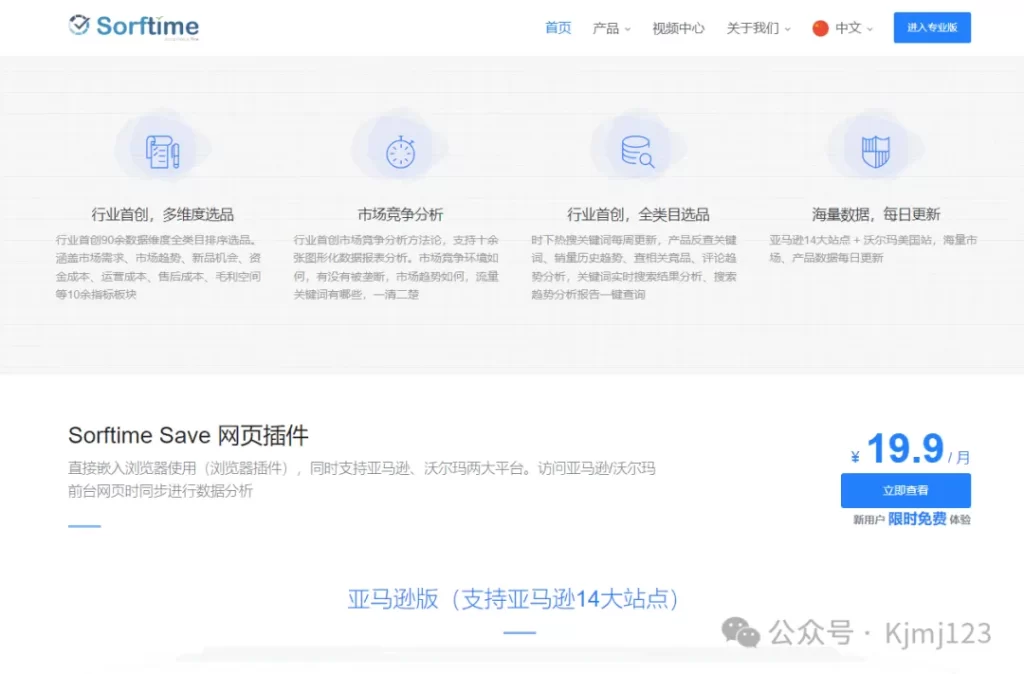Screen dimensions: 1024x674
Task: Click the Sorftime Save 网页插件 title
Action: pos(188,436)
